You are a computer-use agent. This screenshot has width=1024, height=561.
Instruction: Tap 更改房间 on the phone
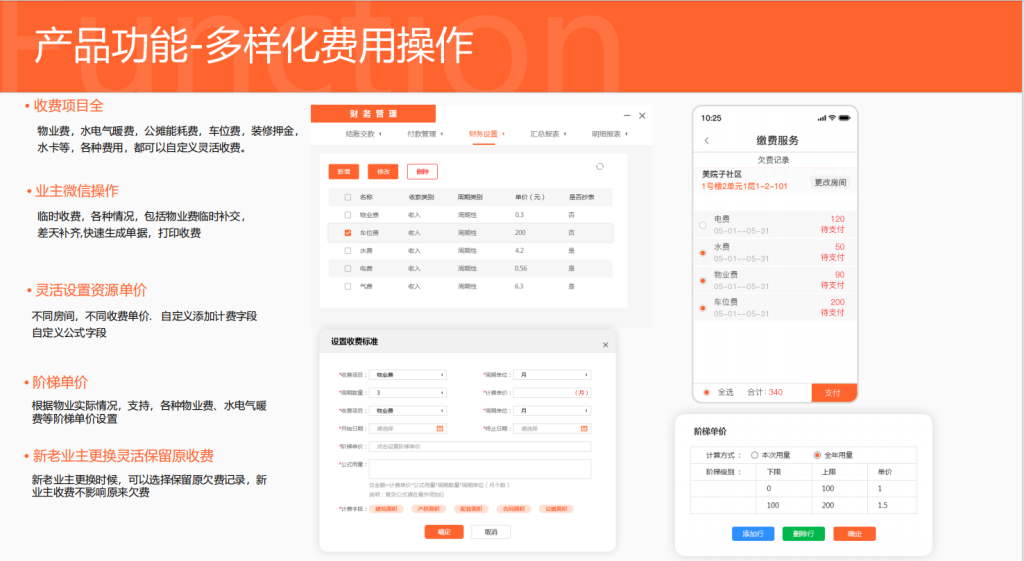830,182
